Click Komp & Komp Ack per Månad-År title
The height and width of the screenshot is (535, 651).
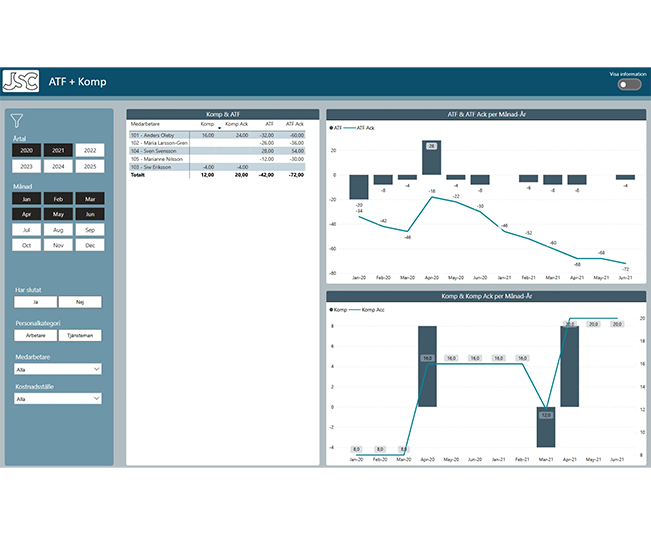[486, 296]
